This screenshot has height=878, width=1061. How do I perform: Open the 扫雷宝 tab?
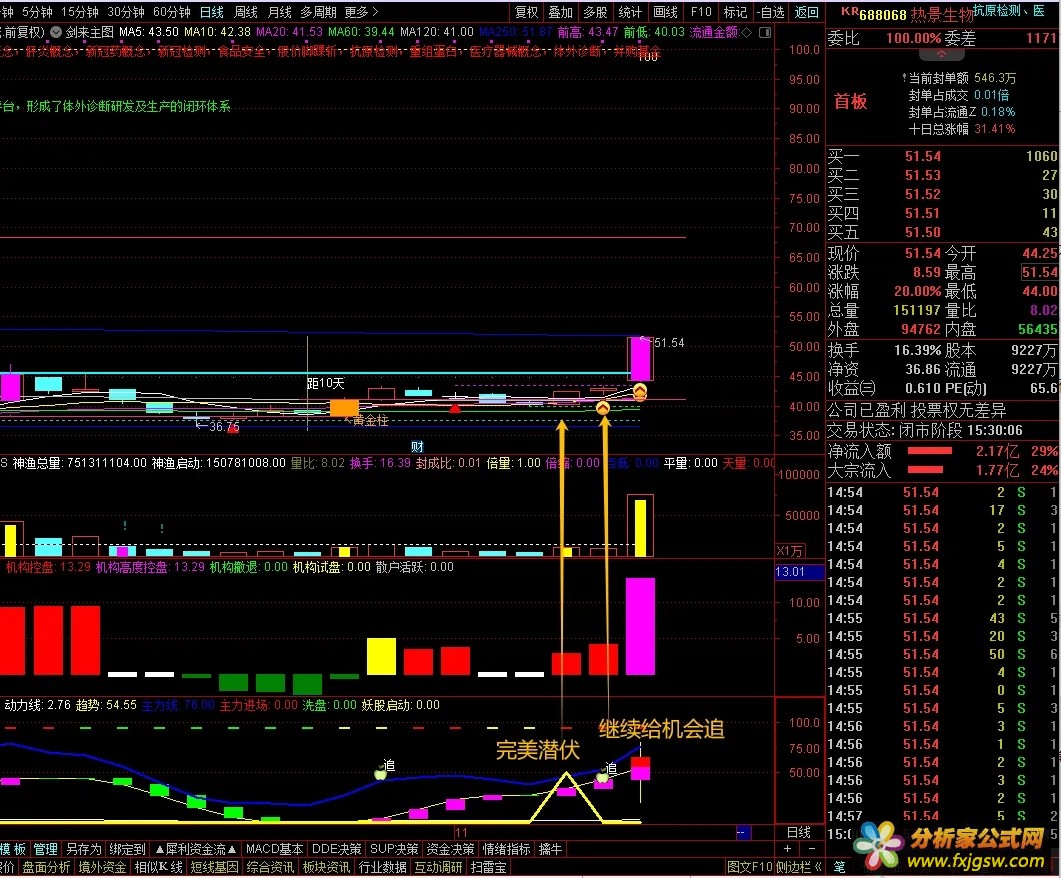pyautogui.click(x=489, y=867)
